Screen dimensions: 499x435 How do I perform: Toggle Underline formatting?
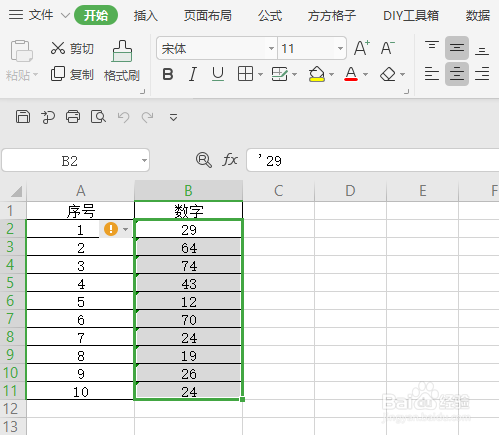218,74
